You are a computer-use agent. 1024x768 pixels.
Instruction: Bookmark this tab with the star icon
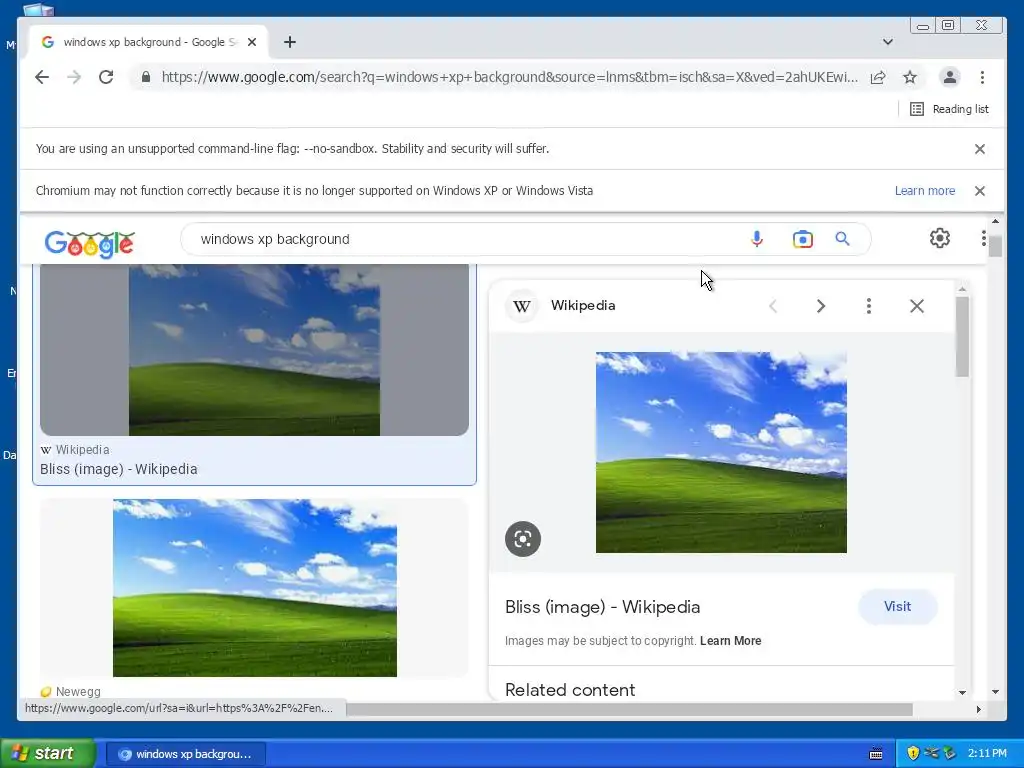point(910,77)
